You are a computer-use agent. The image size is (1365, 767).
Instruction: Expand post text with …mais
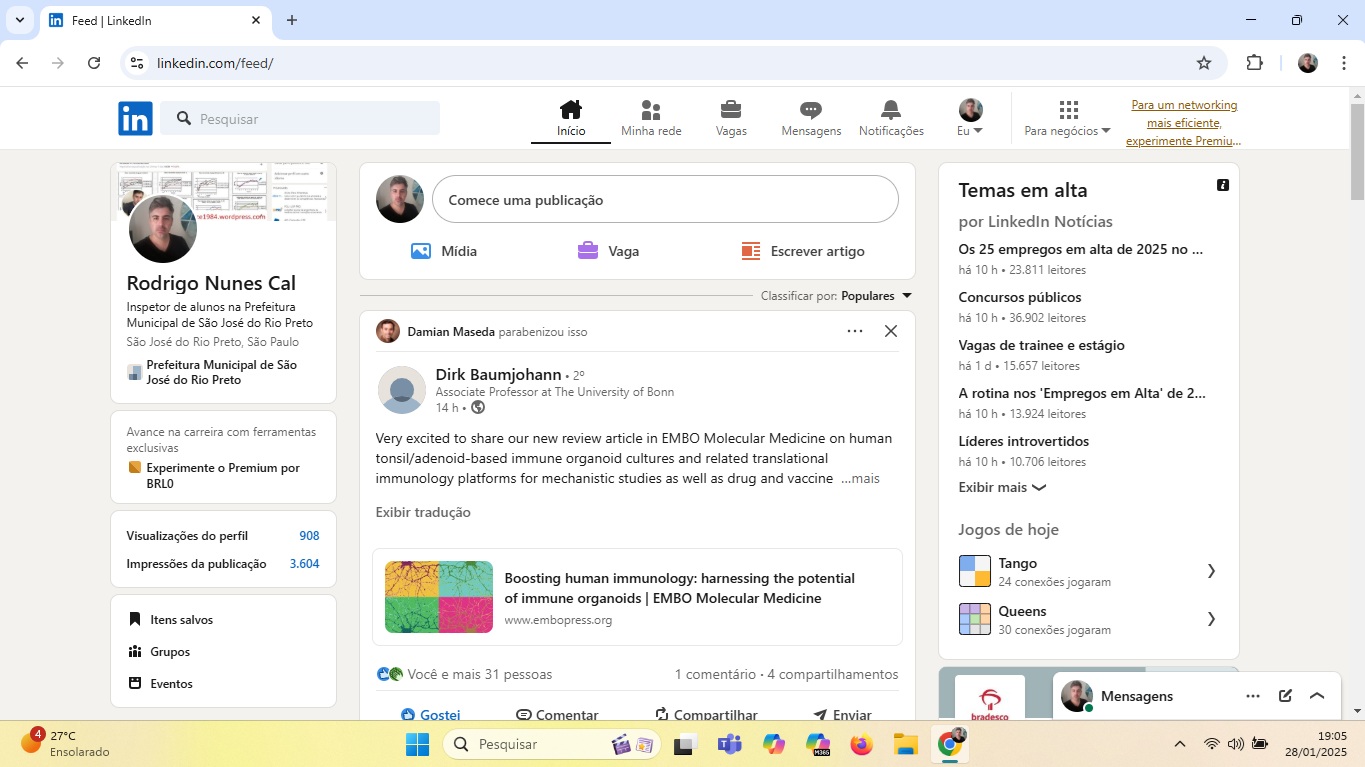pyautogui.click(x=860, y=478)
